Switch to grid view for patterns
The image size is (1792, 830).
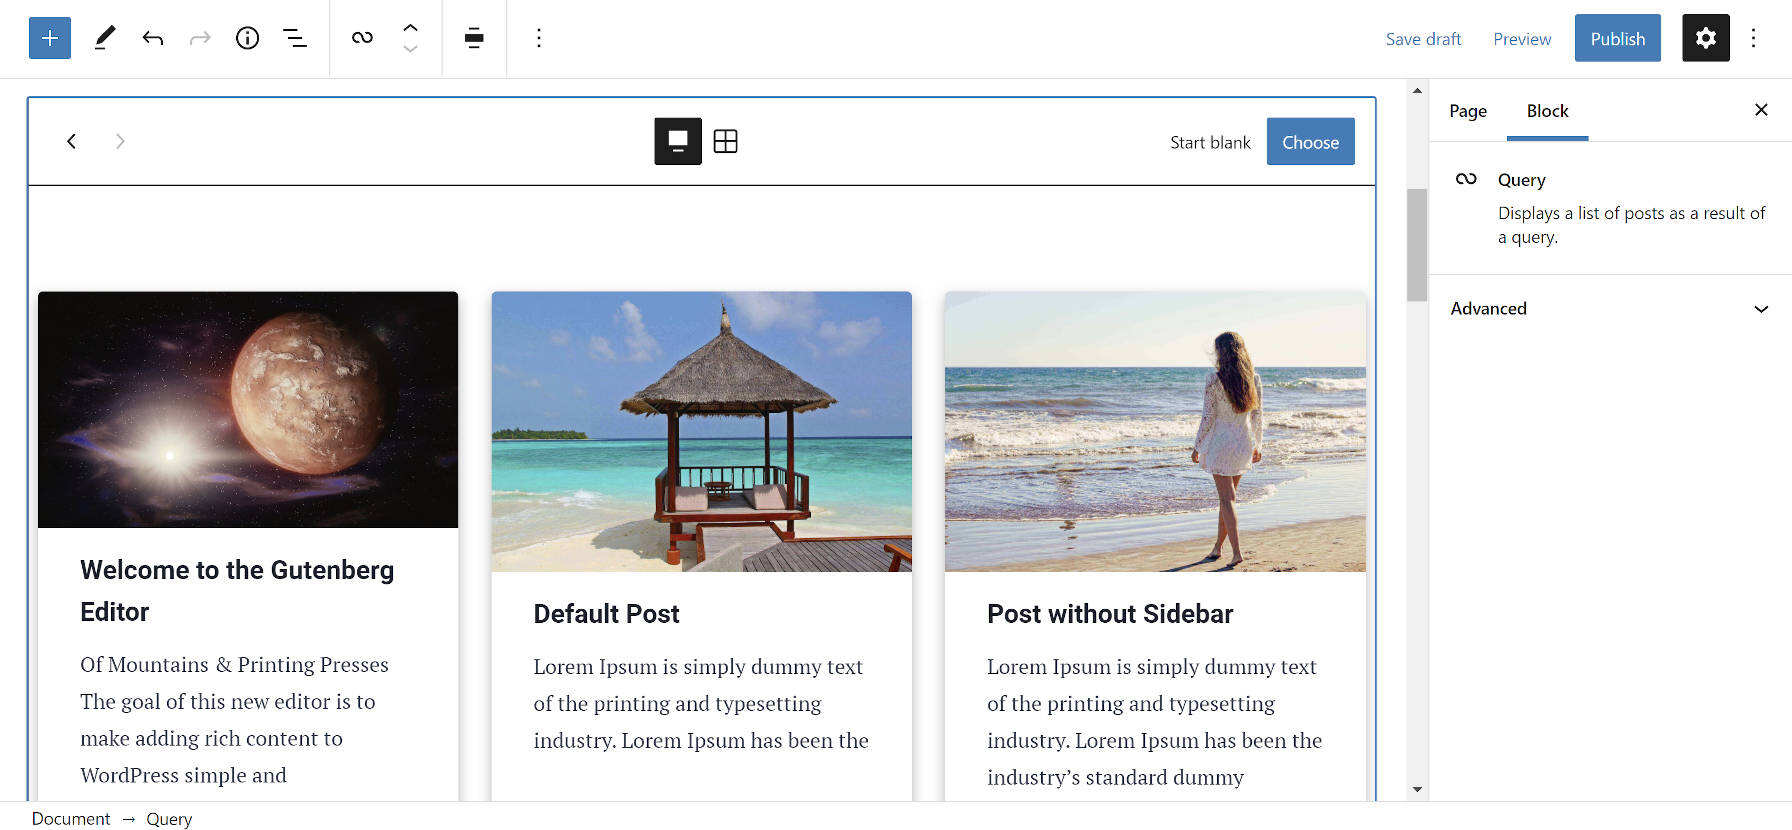coord(726,141)
